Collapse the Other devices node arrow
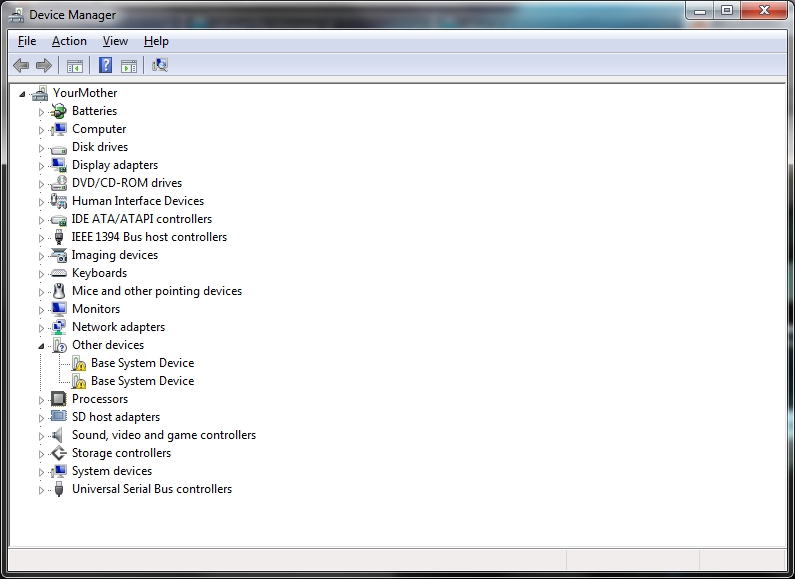The image size is (795, 579). tap(41, 346)
